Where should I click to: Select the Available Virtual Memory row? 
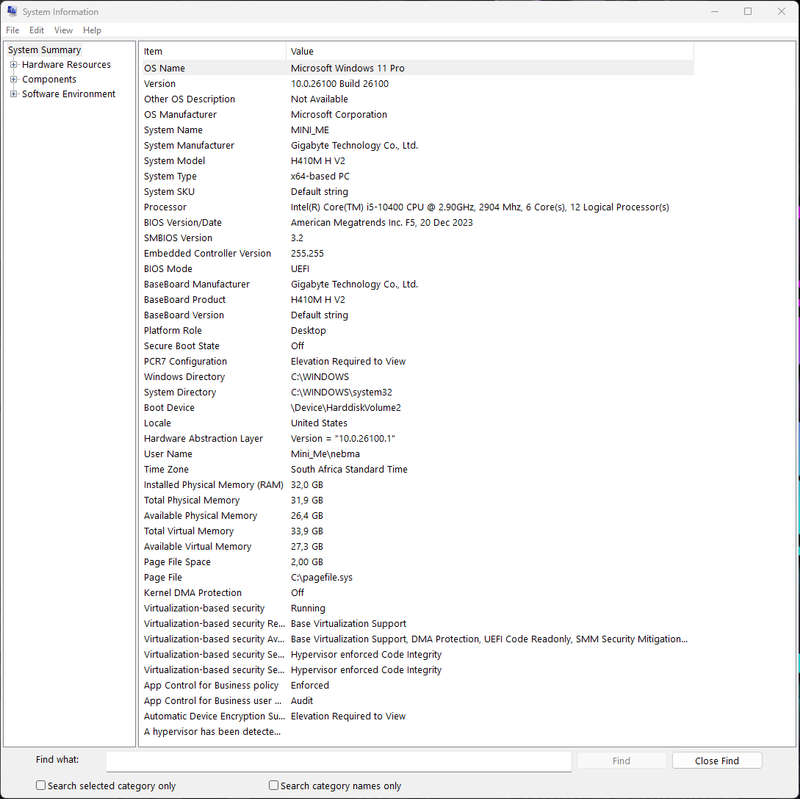coord(417,546)
